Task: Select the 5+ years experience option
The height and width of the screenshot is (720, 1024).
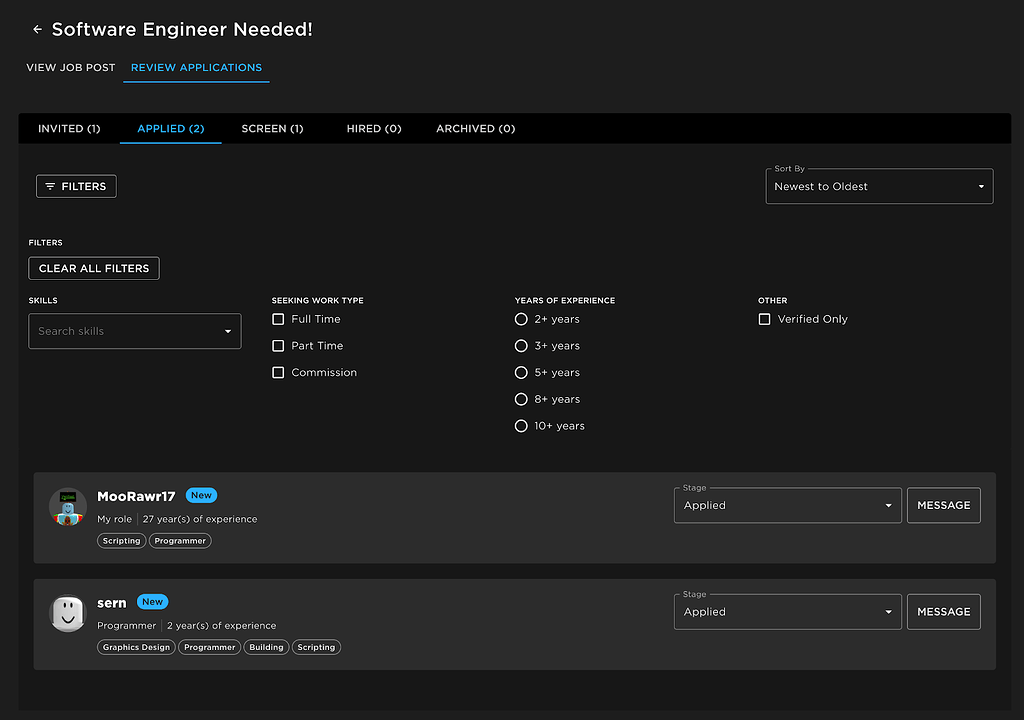Action: pyautogui.click(x=521, y=373)
